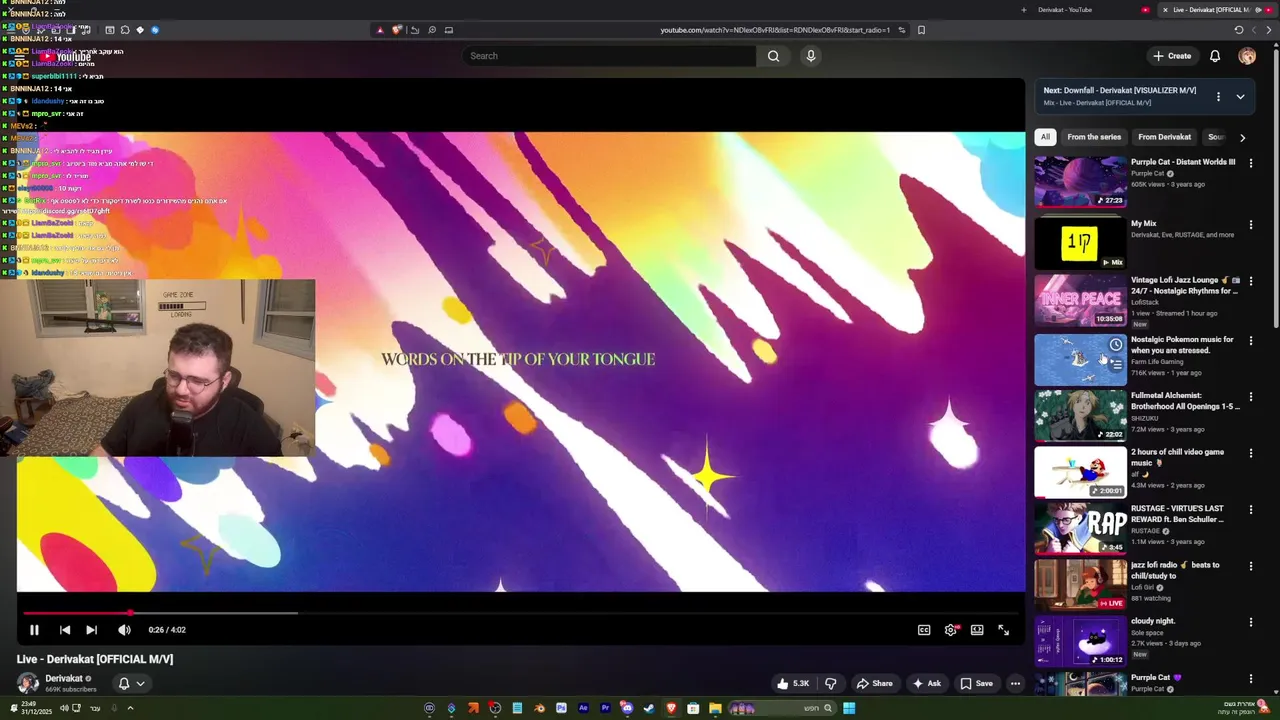This screenshot has height=720, width=1280.
Task: Open options for the RUSTAGE video
Action: click(1250, 510)
